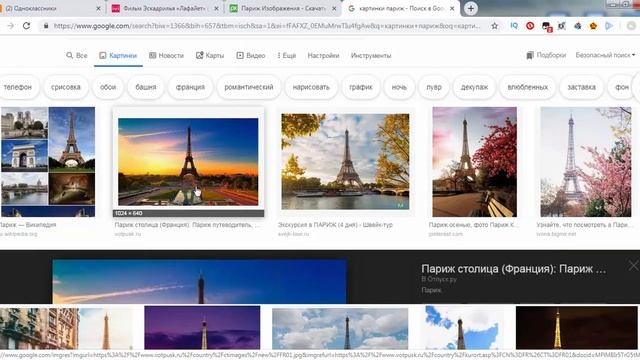Viewport: 640px width, 360px height.
Task: Click the lock icon in address bar
Action: pos(46,26)
